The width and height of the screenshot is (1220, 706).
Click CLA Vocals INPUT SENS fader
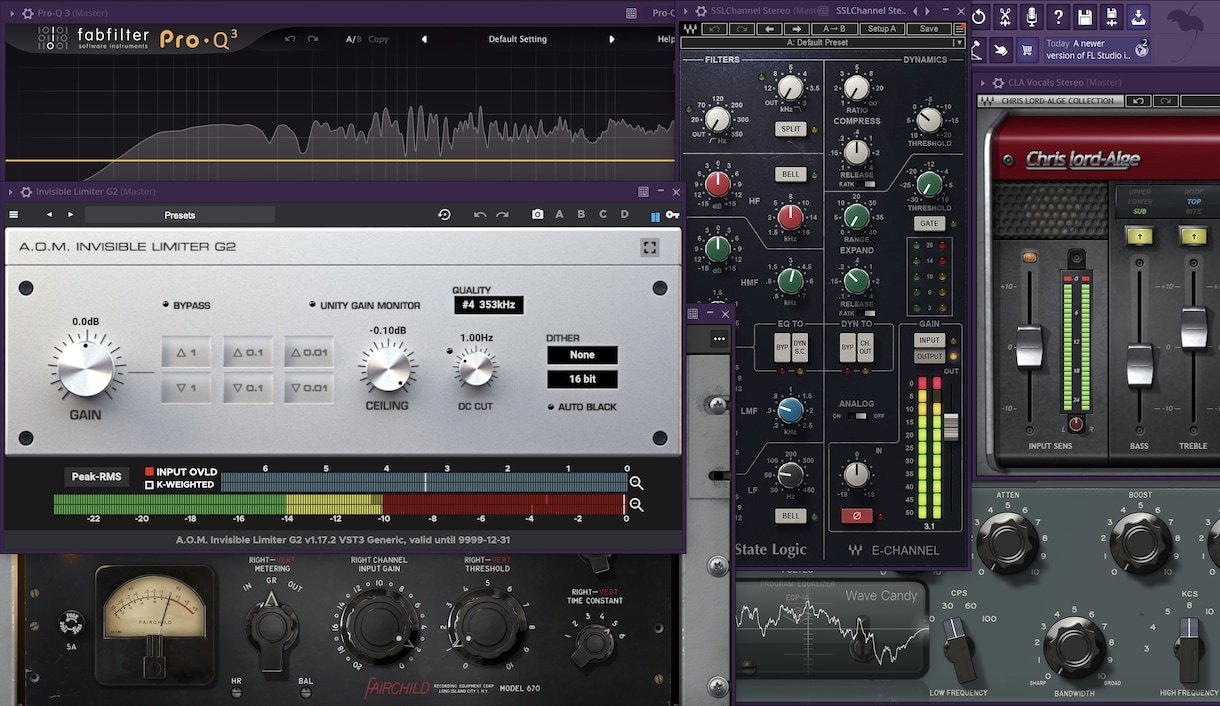click(x=1029, y=346)
